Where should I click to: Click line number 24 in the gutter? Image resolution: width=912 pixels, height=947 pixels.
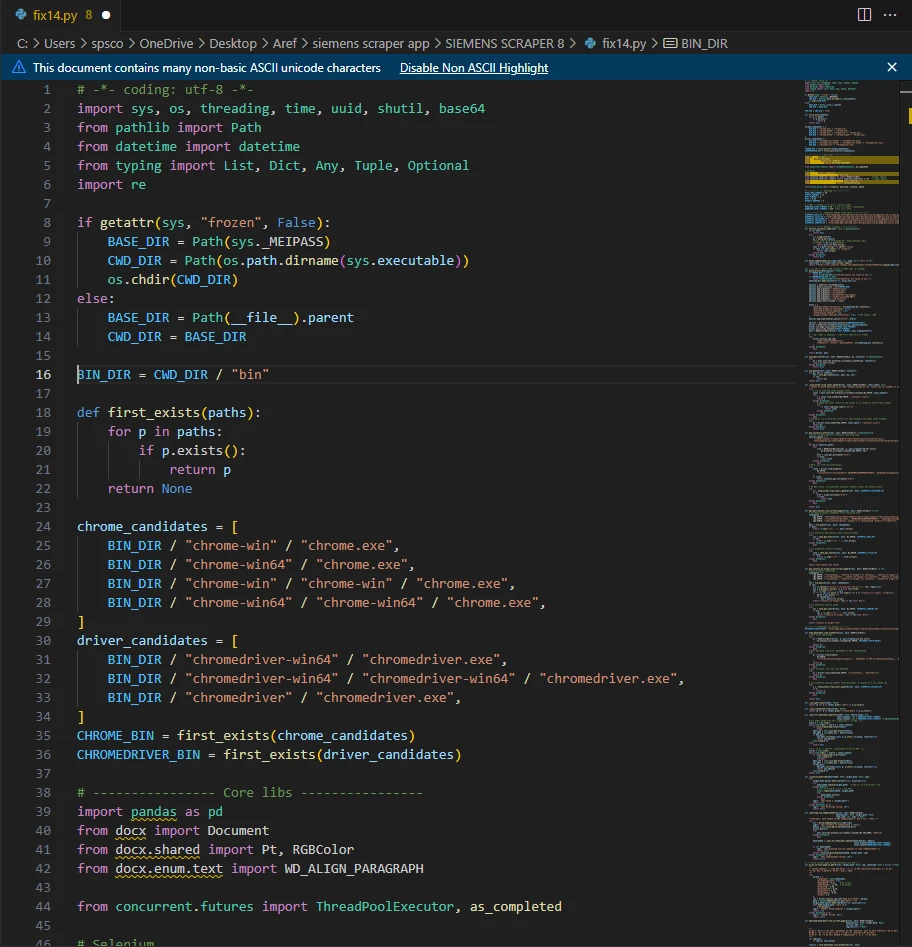click(43, 527)
